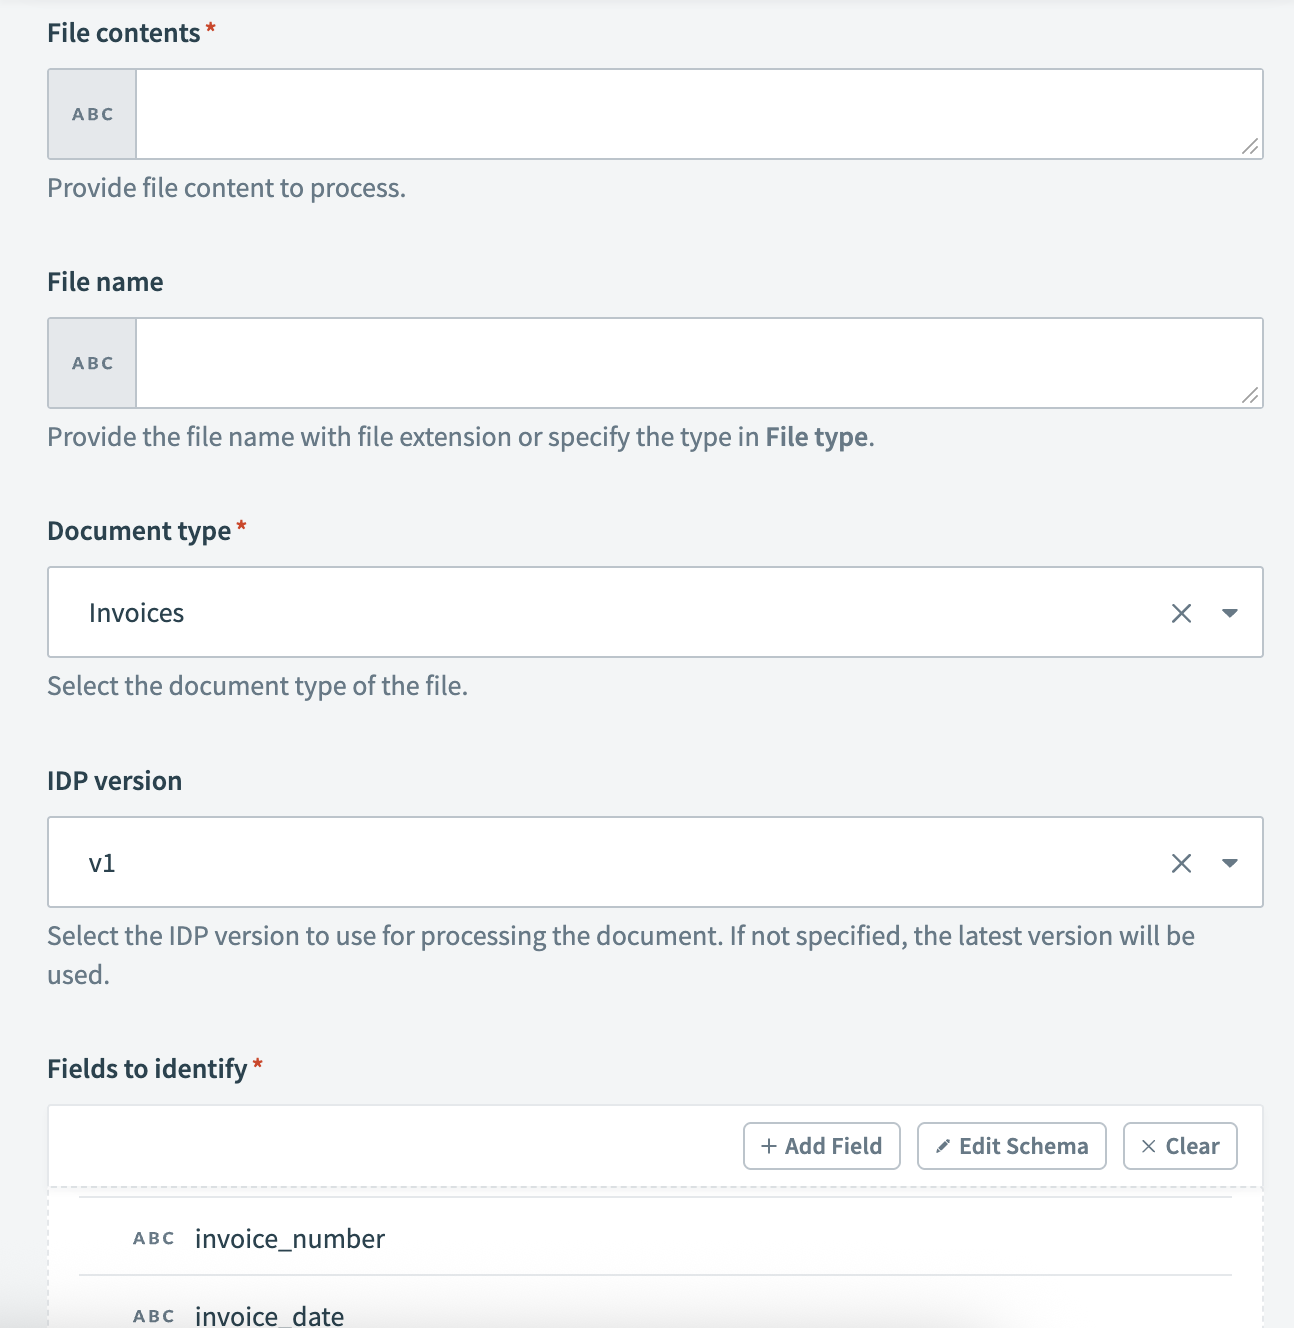Click the Edit Schema button

(x=1010, y=1146)
